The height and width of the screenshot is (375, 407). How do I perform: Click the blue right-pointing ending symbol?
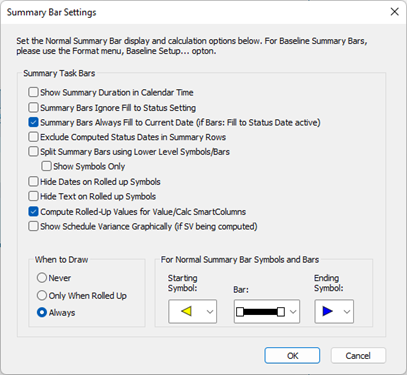(328, 311)
